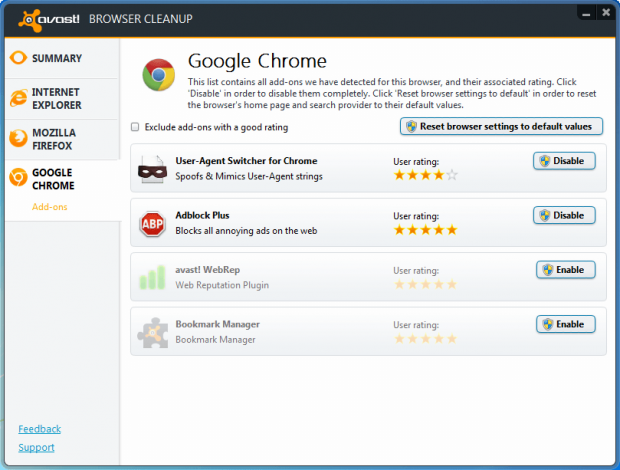This screenshot has width=620, height=470.
Task: Switch to Mozilla Firefox section
Action: [x=62, y=139]
